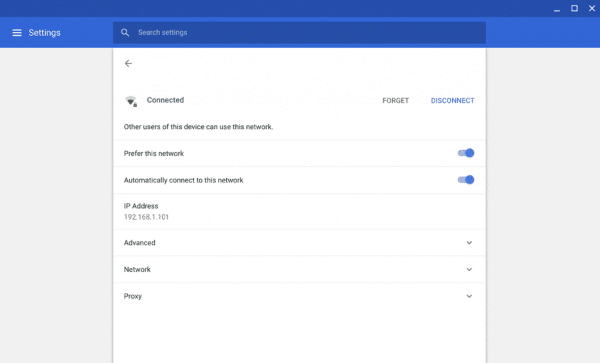This screenshot has width=600, height=363.
Task: Select the IP address 192.168.1.101
Action: pyautogui.click(x=146, y=217)
